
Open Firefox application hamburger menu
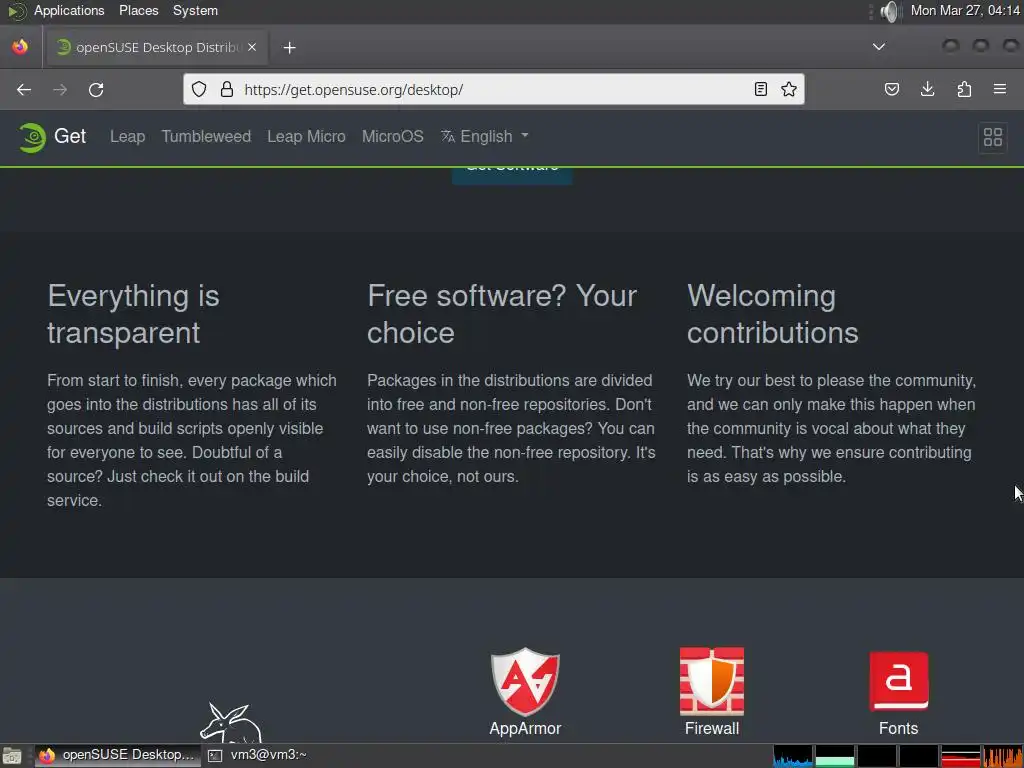click(999, 89)
